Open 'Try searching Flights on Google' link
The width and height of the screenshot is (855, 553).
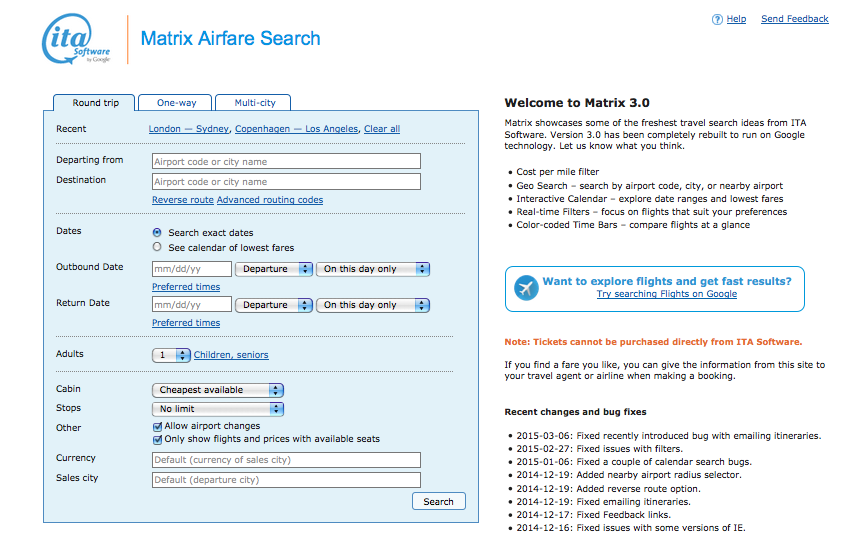tap(666, 294)
